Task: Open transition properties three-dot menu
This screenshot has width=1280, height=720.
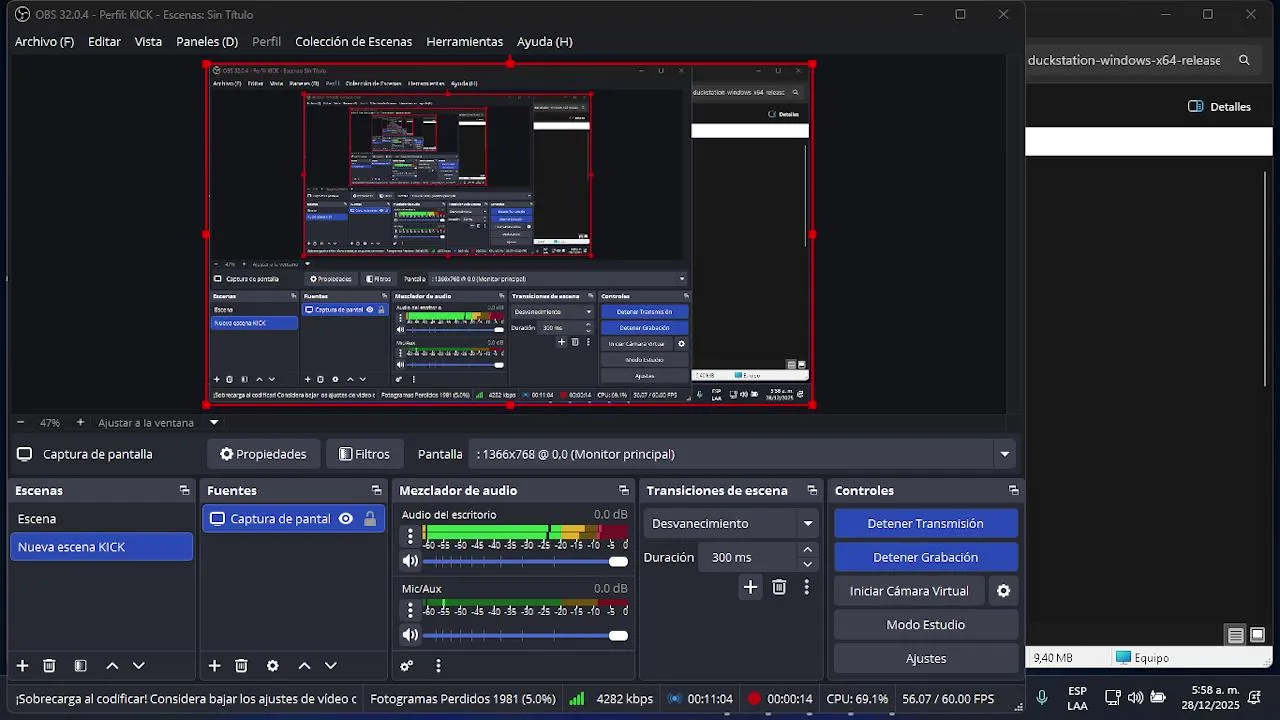Action: 806,587
